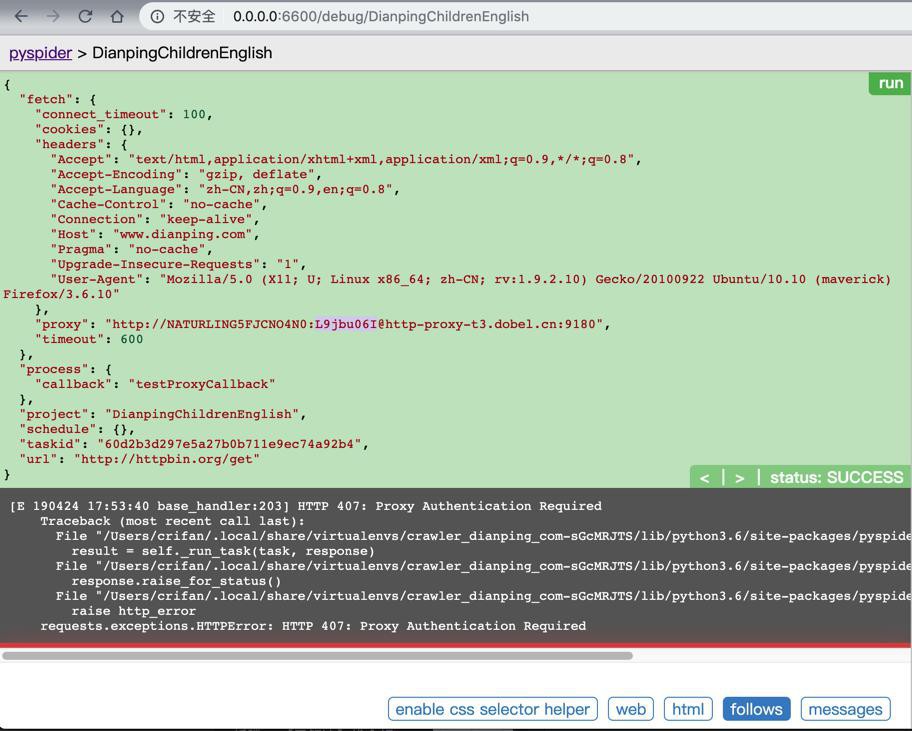Click the browser back arrow

(21, 16)
